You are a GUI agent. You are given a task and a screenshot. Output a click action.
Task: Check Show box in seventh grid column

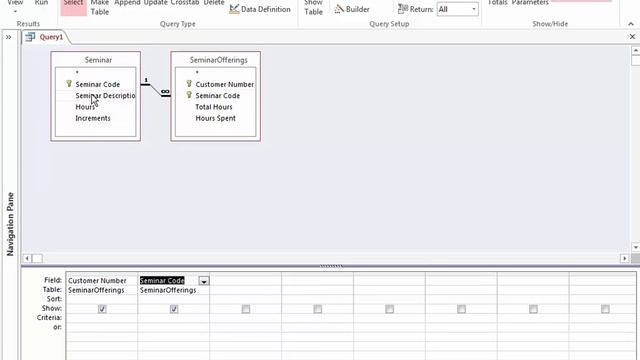533,309
